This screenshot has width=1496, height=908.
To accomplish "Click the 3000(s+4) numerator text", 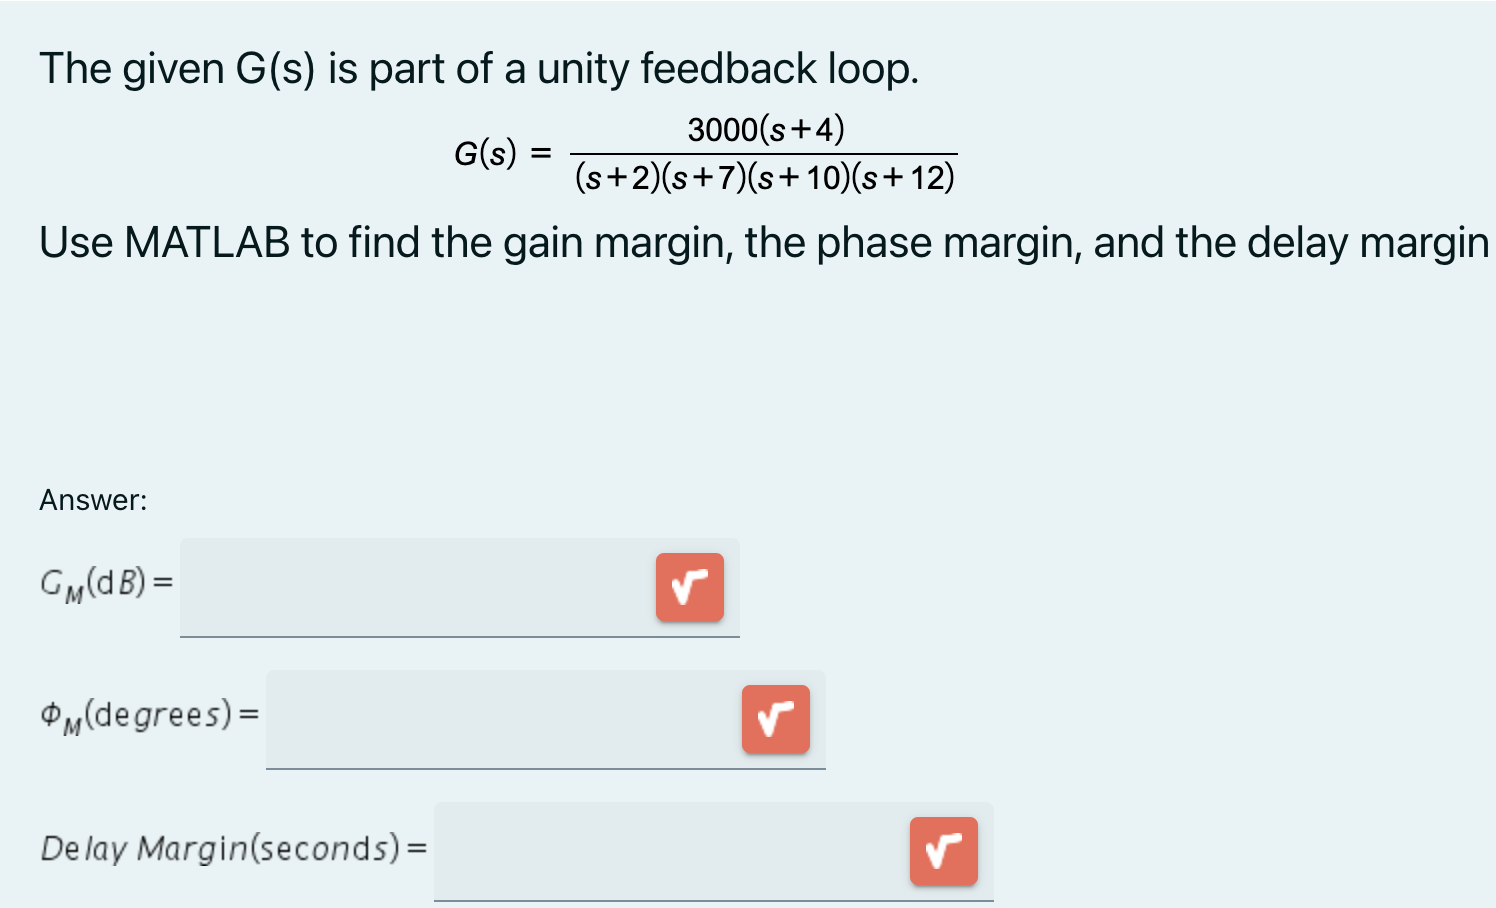I will (x=764, y=128).
